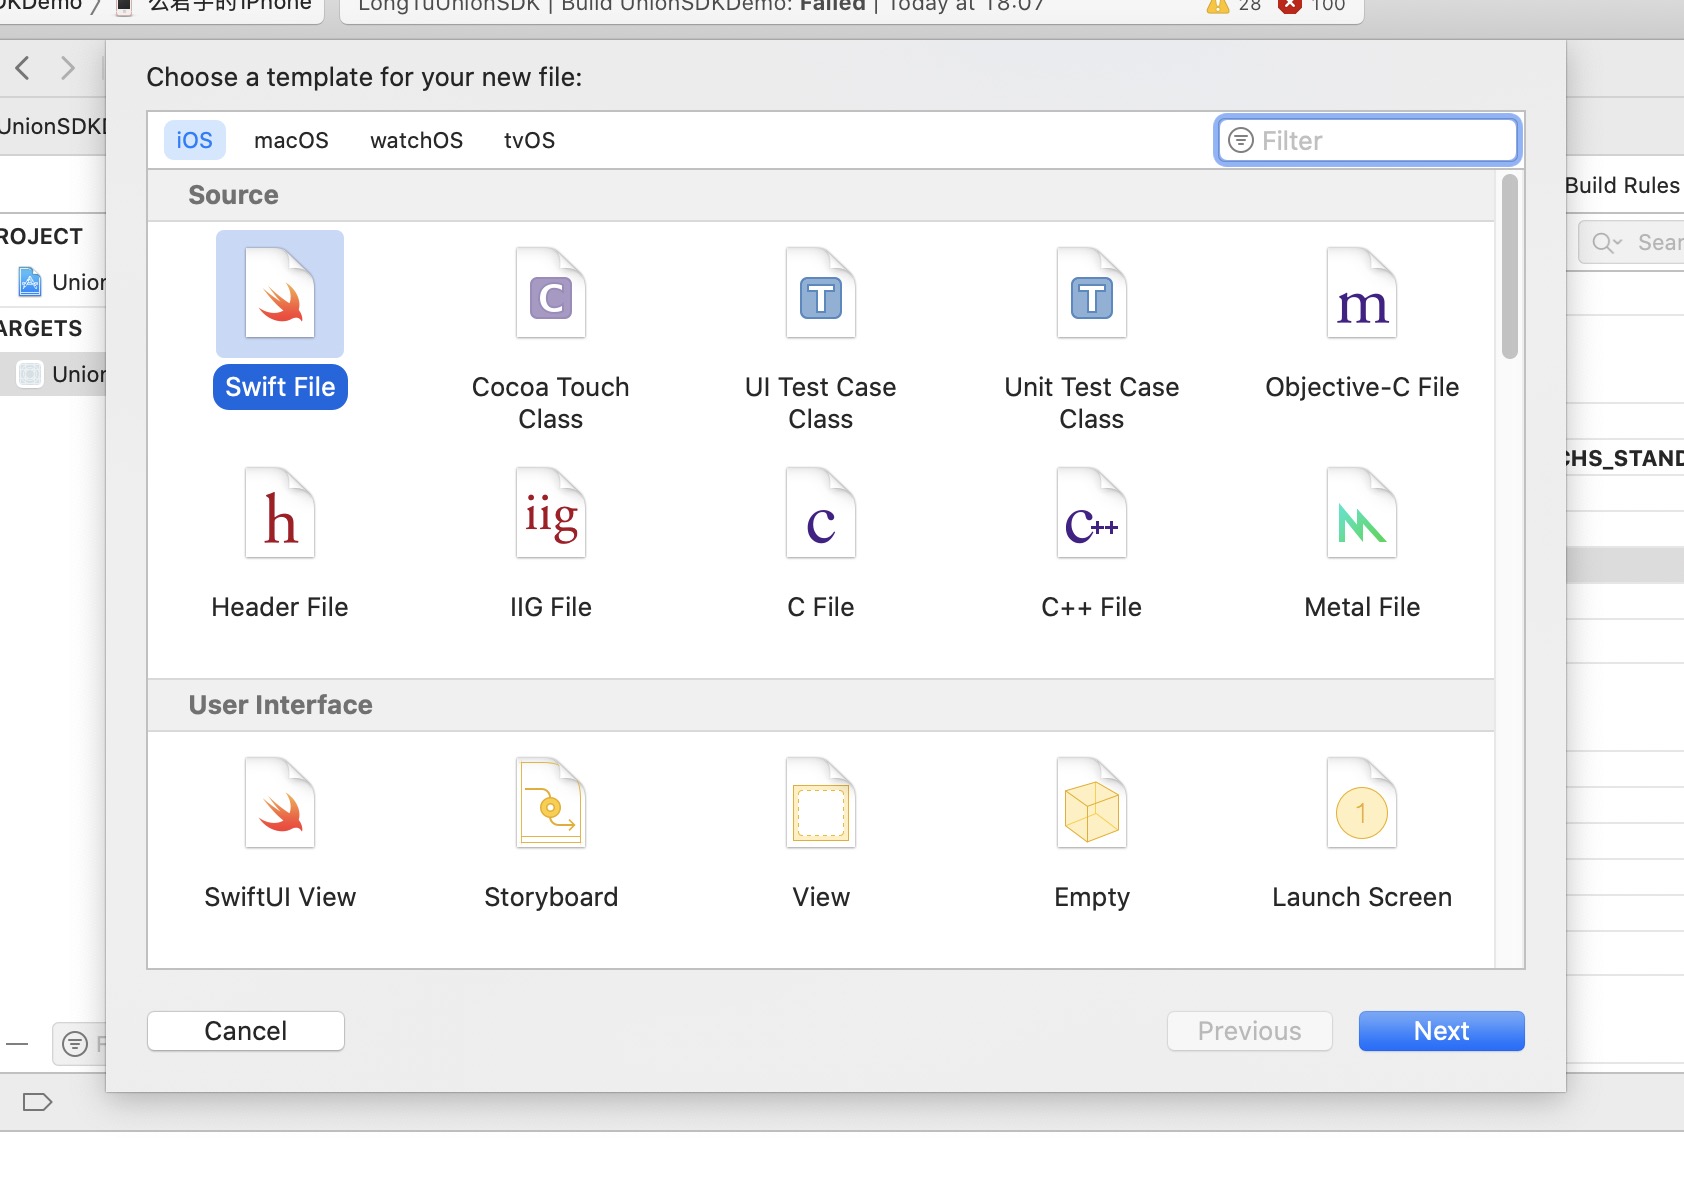
Task: Select the Storyboard template icon
Action: tap(550, 805)
